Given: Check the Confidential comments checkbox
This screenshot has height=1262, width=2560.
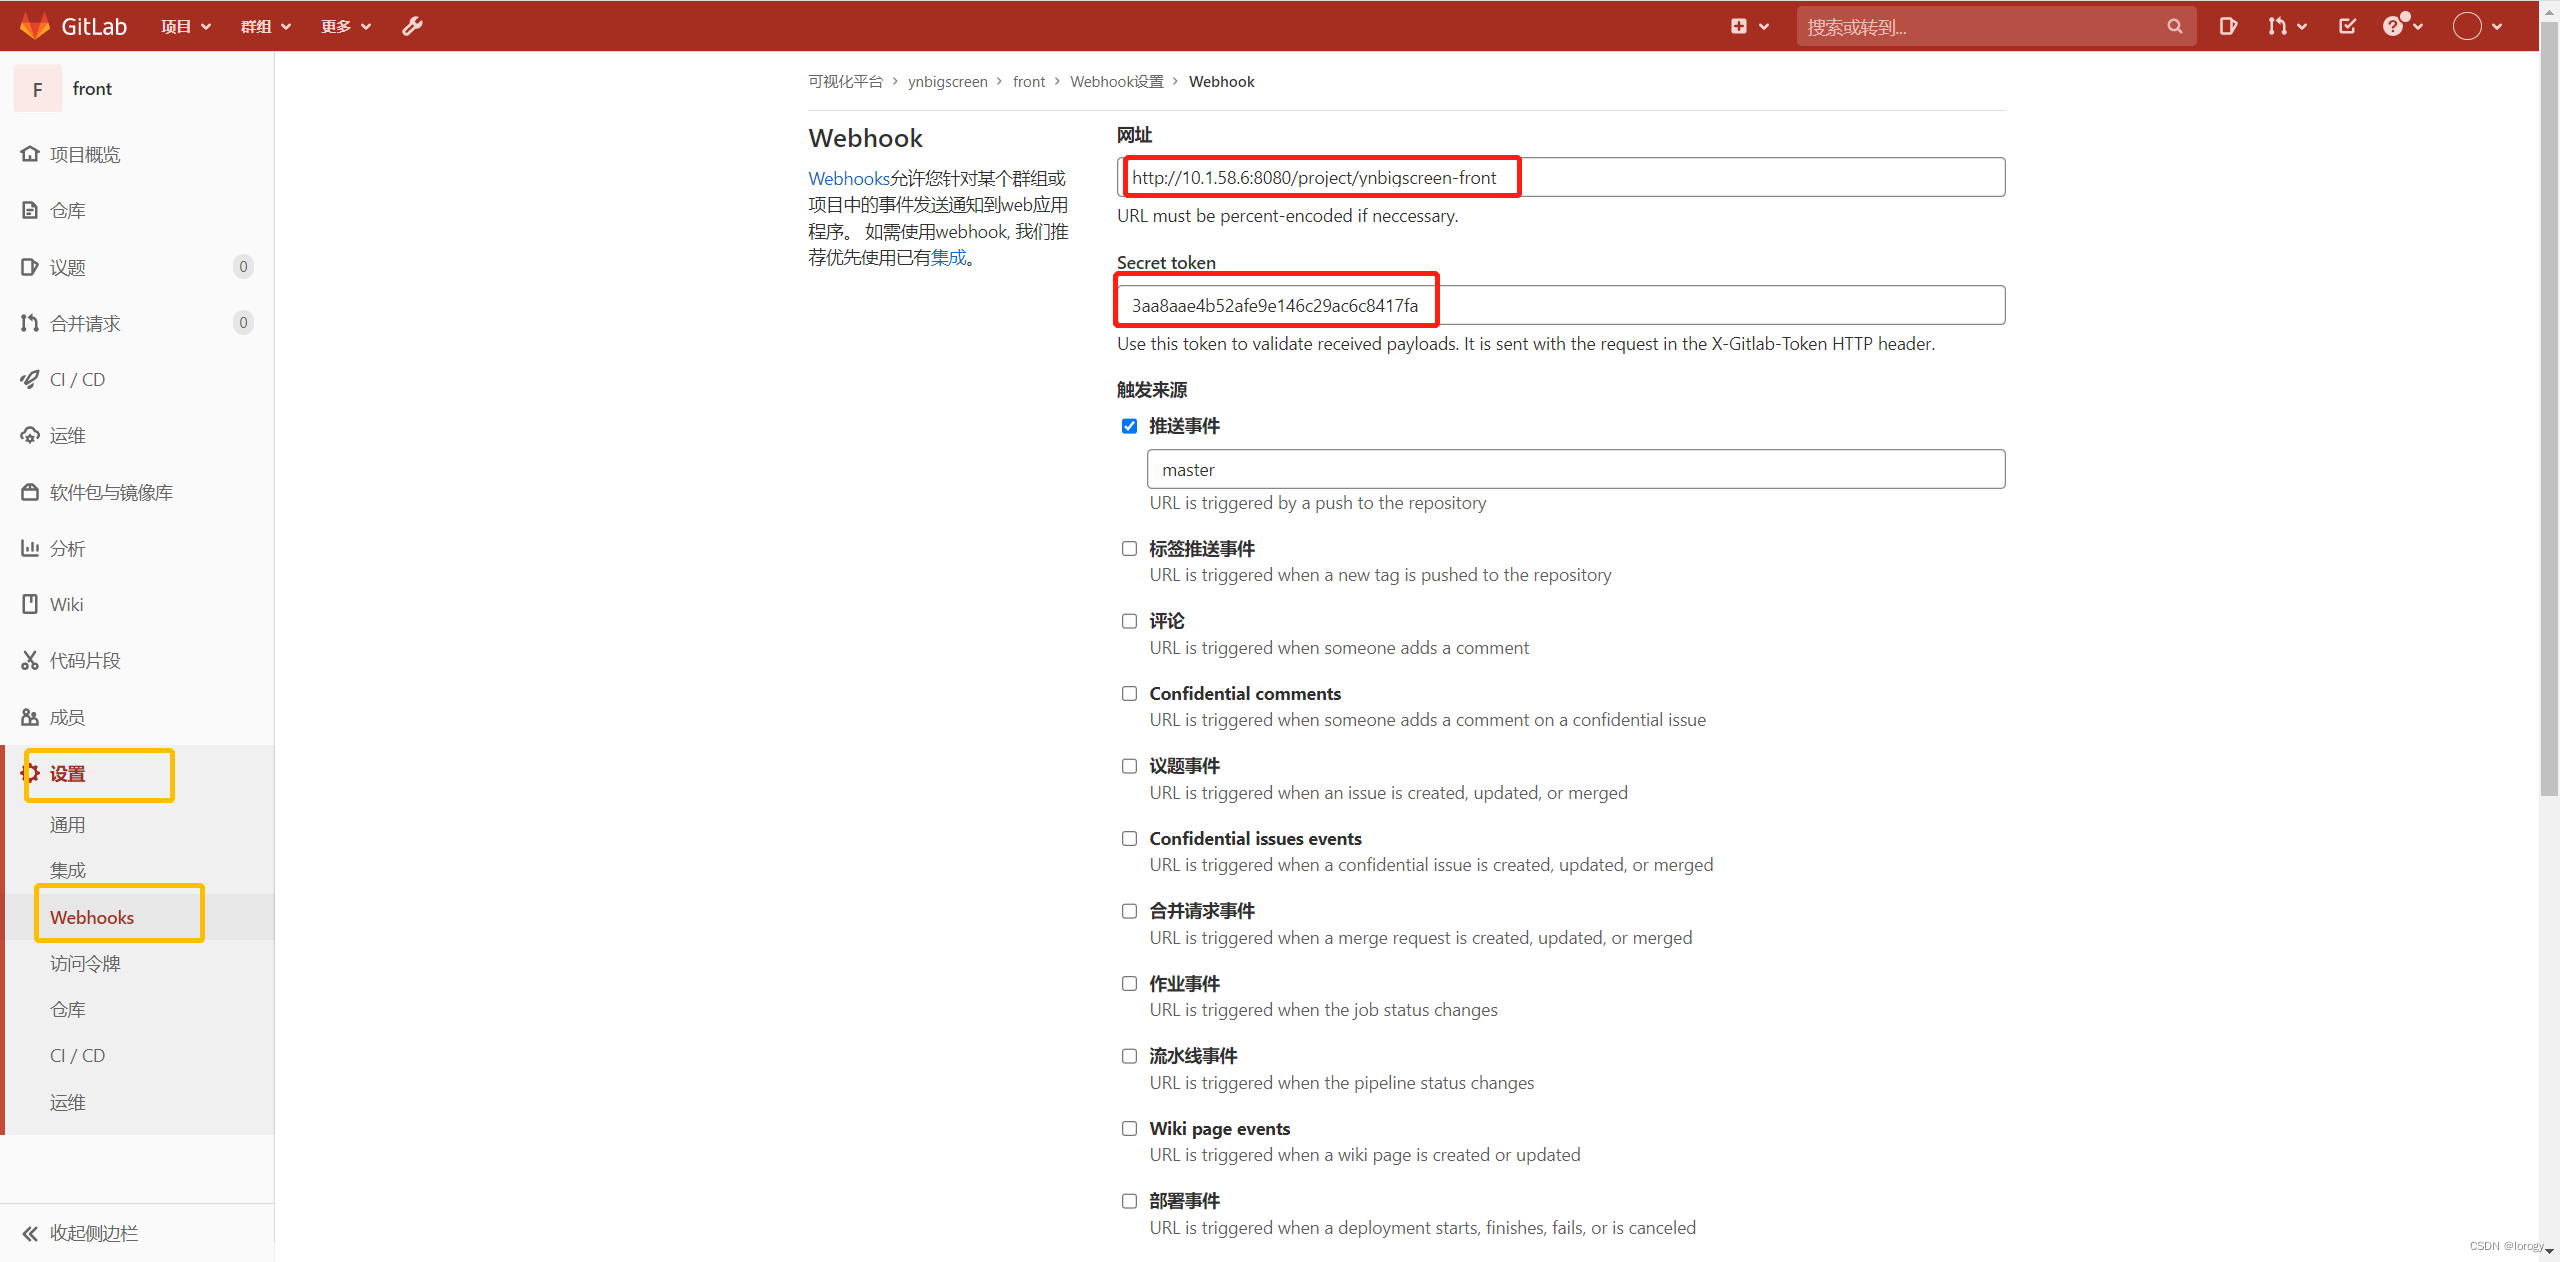Looking at the screenshot, I should point(1129,694).
